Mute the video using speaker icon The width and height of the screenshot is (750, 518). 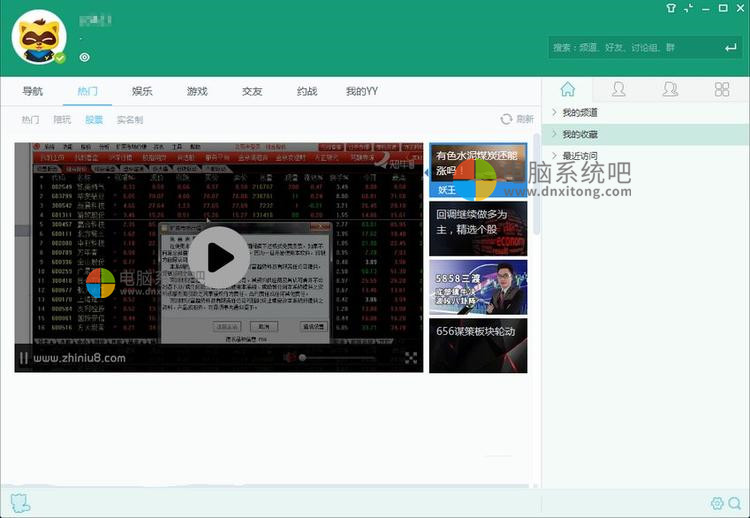tap(288, 357)
